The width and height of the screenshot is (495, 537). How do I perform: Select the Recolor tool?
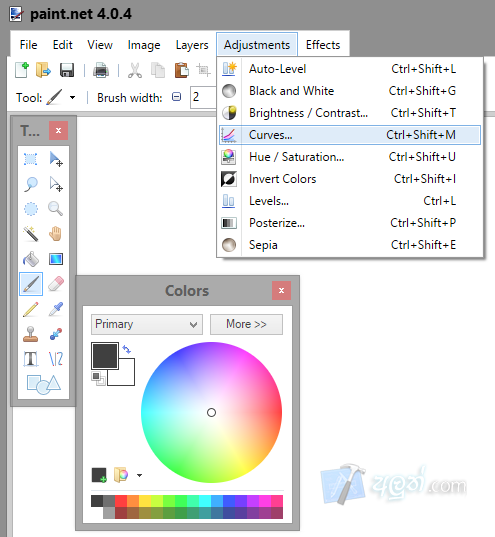(x=55, y=334)
